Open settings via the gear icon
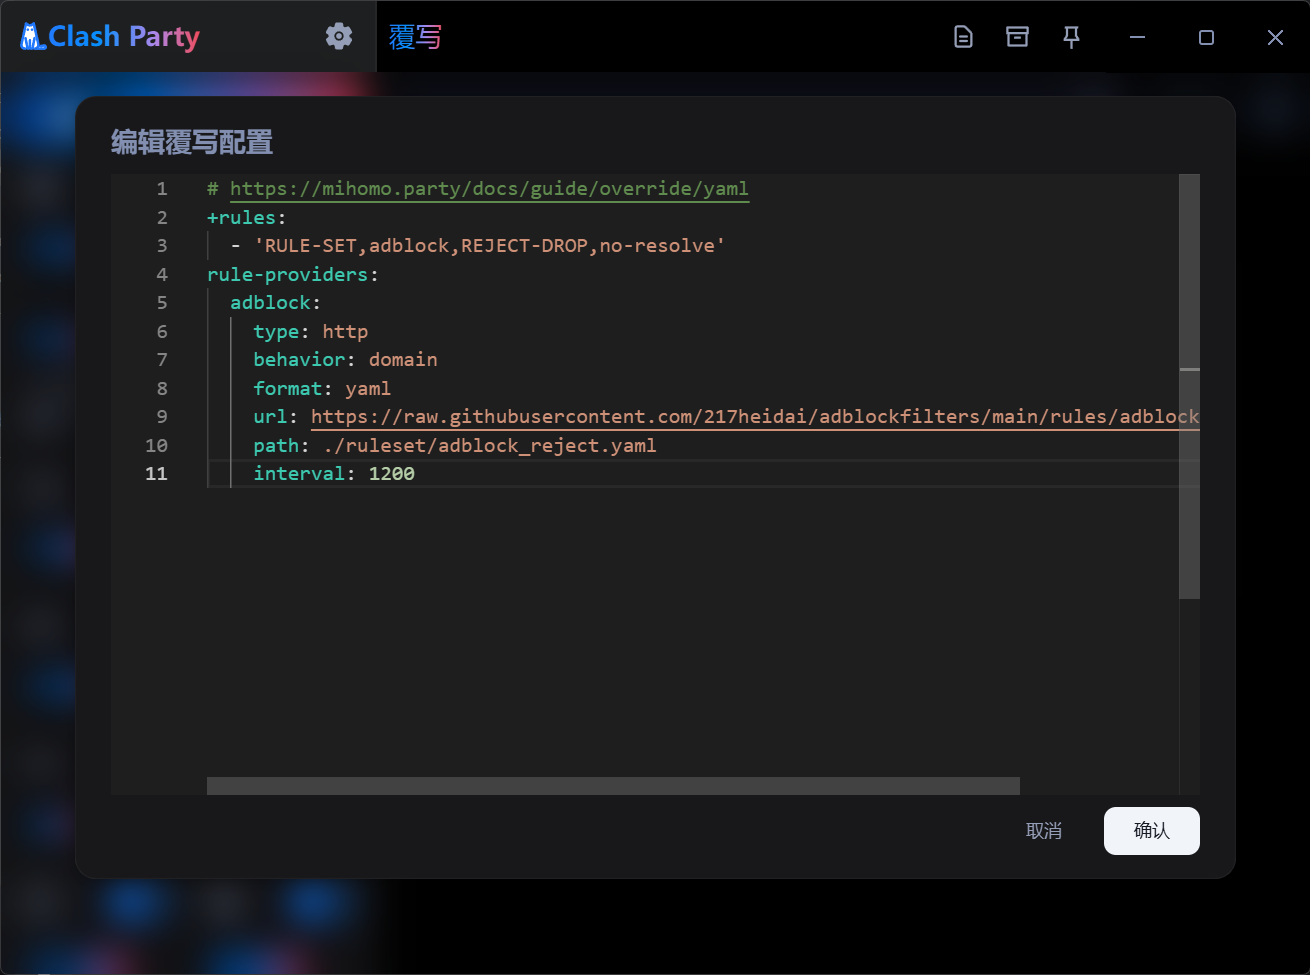 339,37
